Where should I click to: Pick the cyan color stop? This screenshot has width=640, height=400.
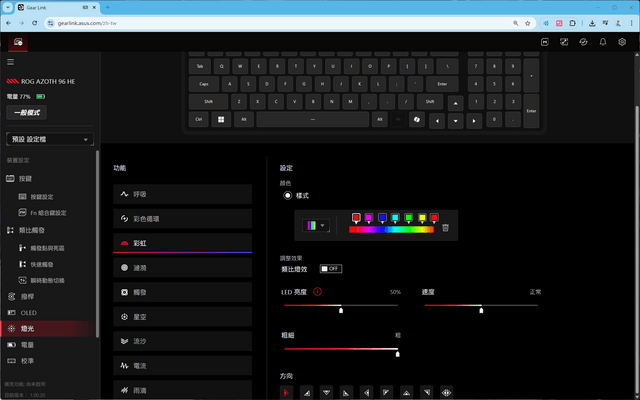tap(395, 218)
